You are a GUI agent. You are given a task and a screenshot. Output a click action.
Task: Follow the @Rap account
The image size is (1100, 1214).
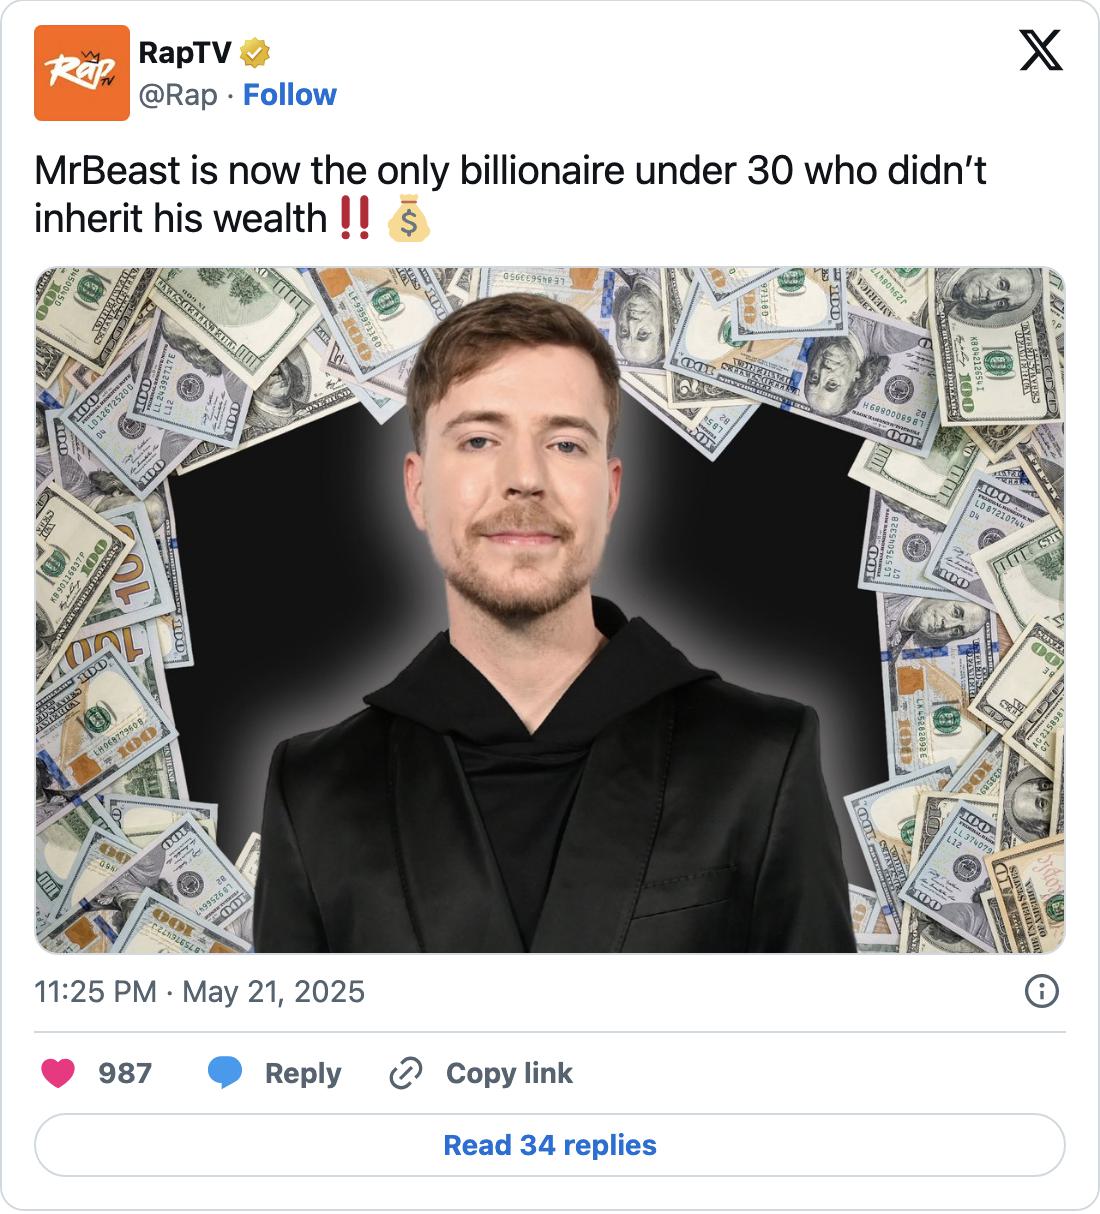pos(290,95)
